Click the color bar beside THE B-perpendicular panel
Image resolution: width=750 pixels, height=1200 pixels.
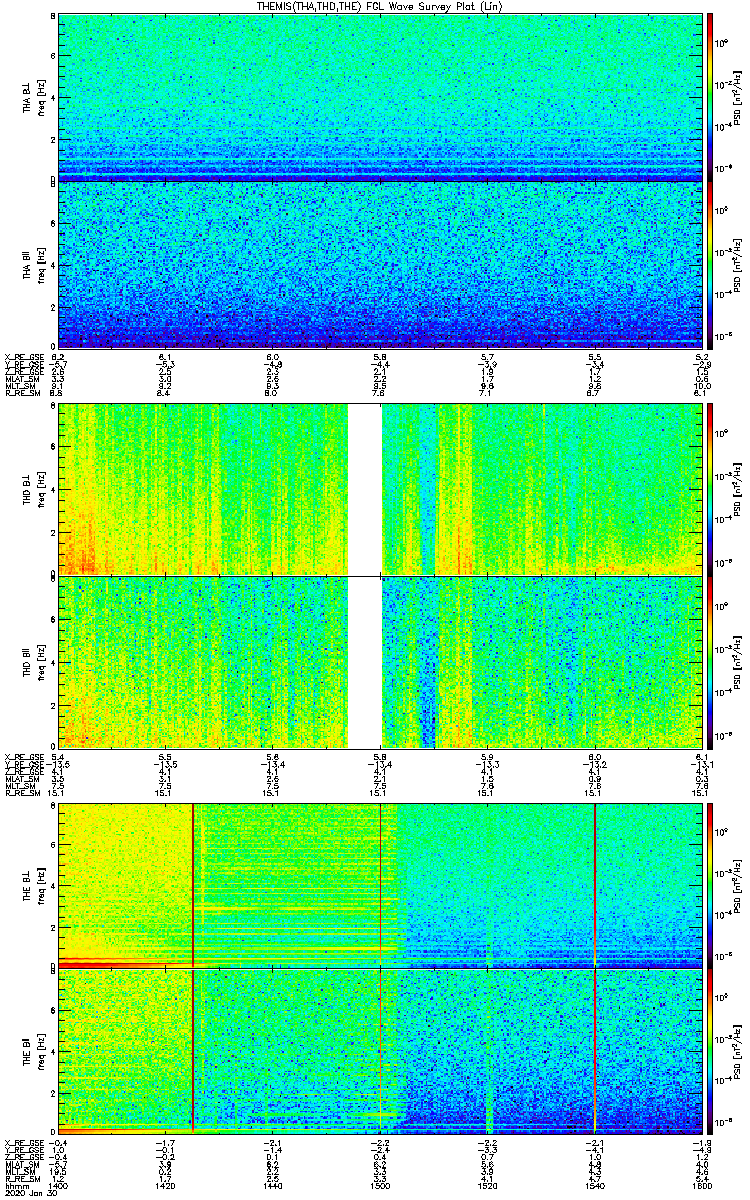pos(711,884)
